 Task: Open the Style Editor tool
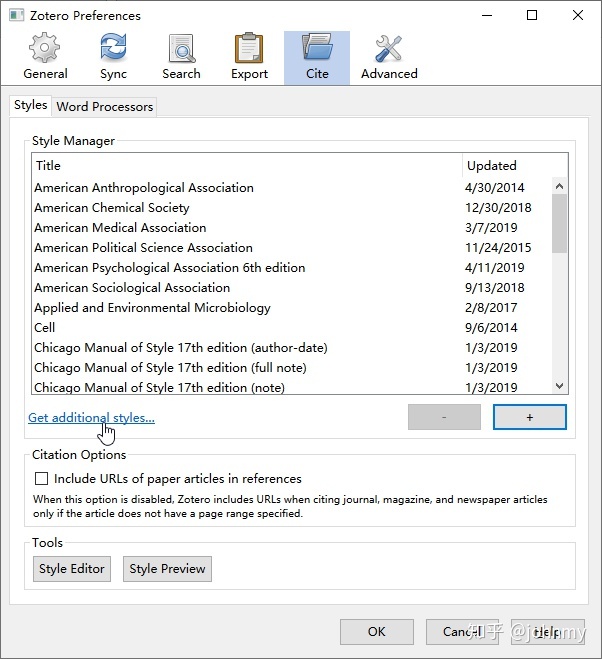click(72, 569)
